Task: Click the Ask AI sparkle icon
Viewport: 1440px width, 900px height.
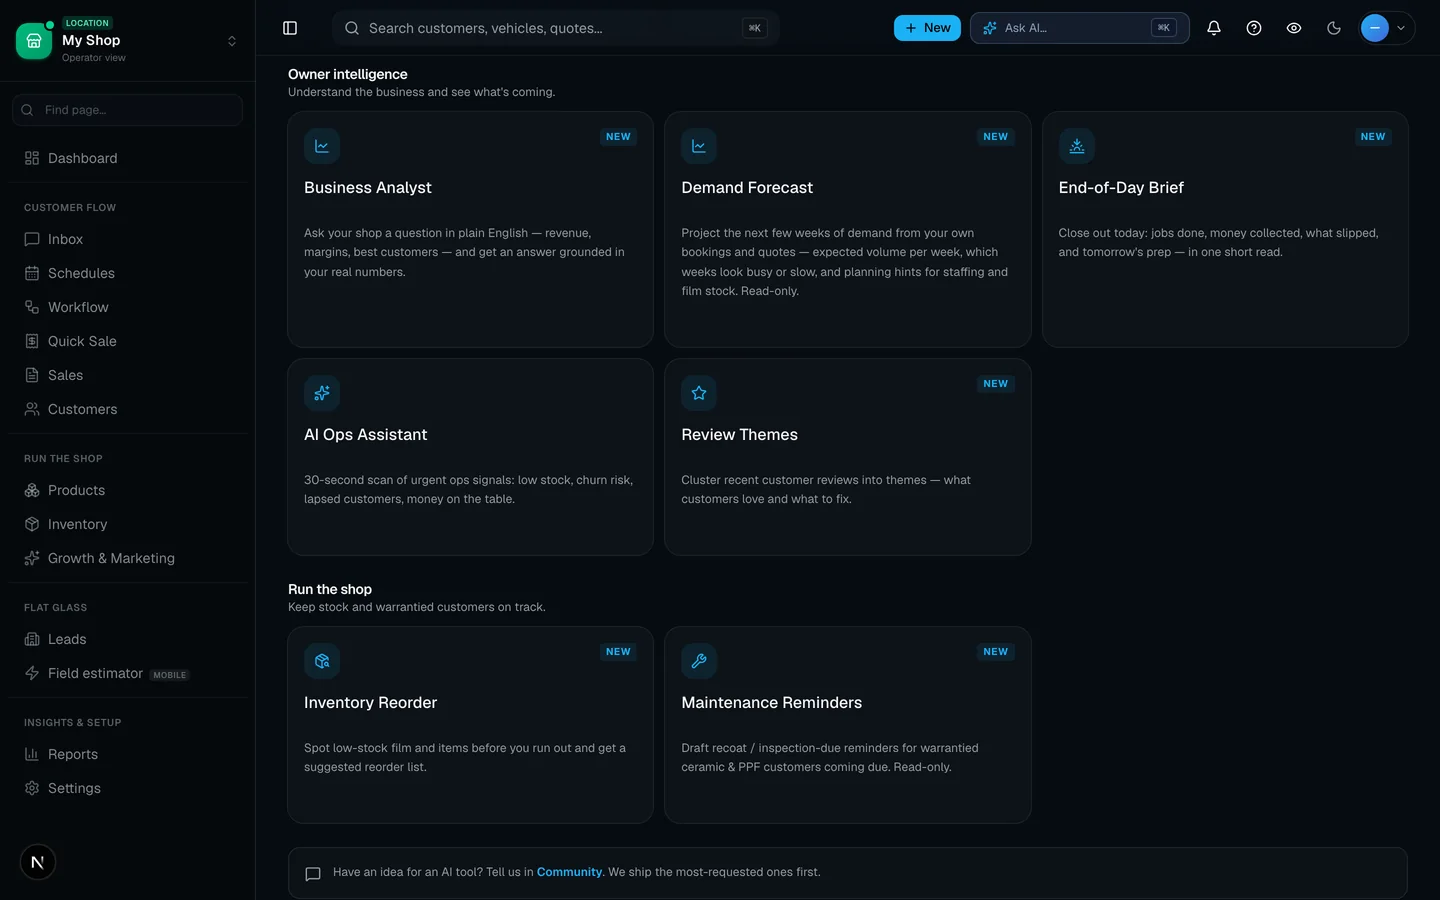Action: (990, 28)
